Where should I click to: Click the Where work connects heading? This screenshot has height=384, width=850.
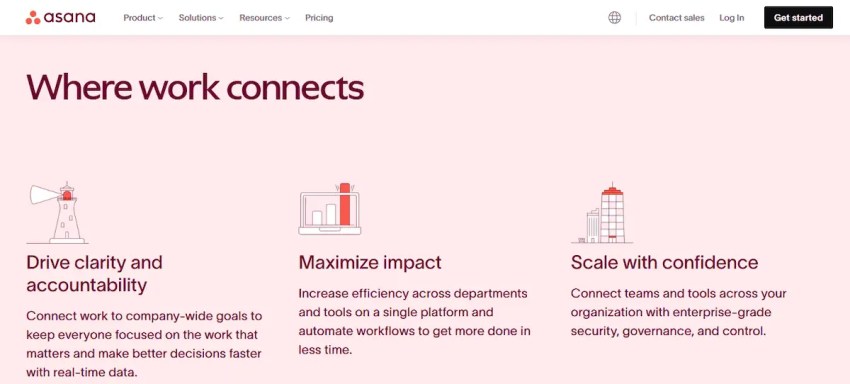pos(195,87)
